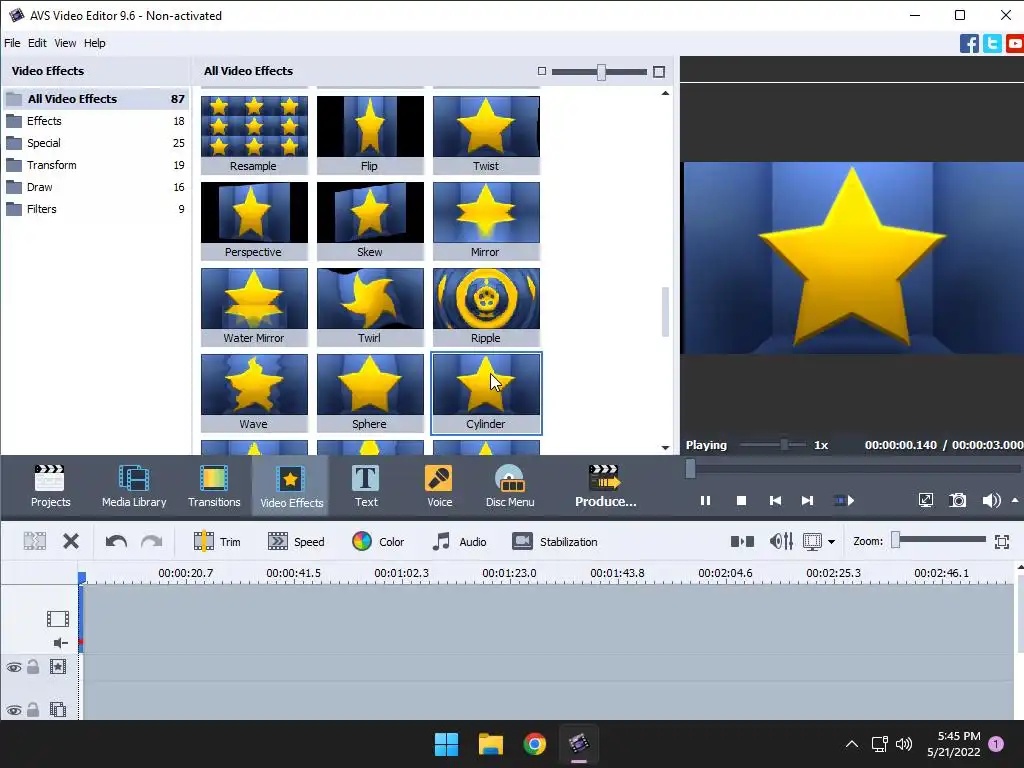
Task: Mute the main video track audio
Action: [60, 643]
